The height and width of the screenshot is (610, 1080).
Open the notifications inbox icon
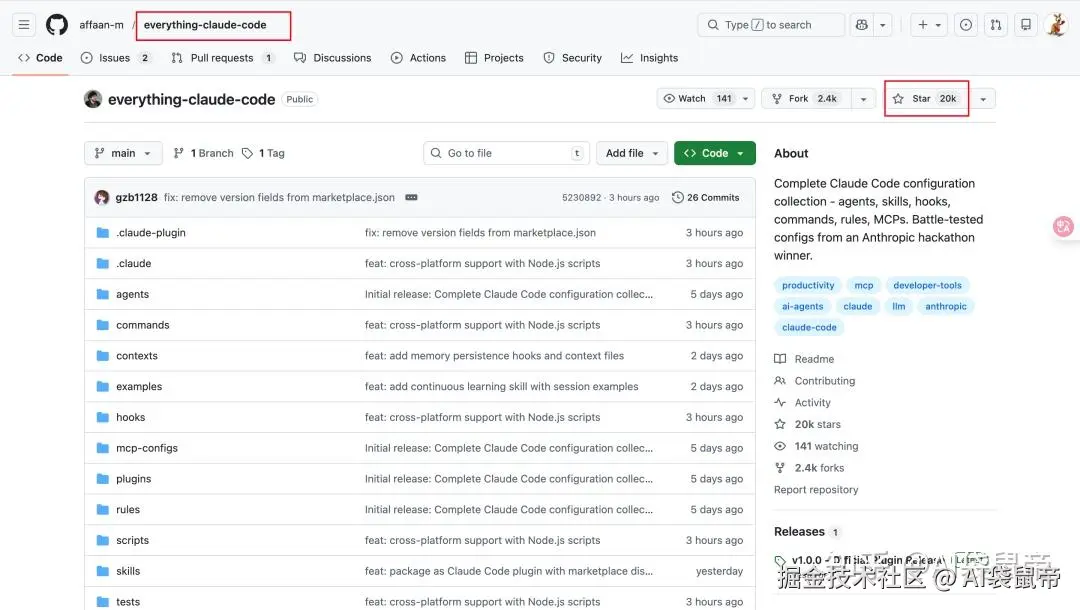[x=1025, y=25]
